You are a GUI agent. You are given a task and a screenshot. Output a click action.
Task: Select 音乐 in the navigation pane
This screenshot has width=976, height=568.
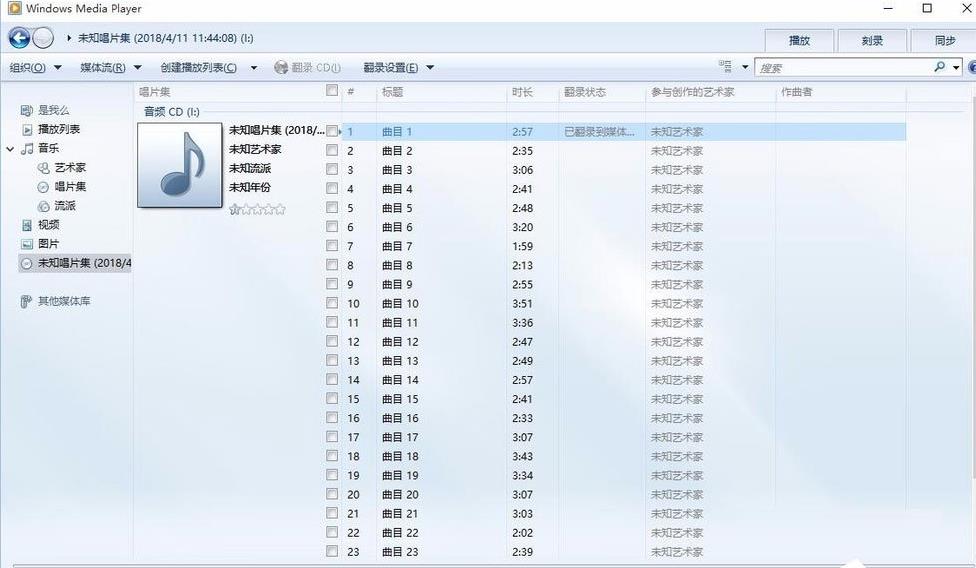pyautogui.click(x=48, y=148)
